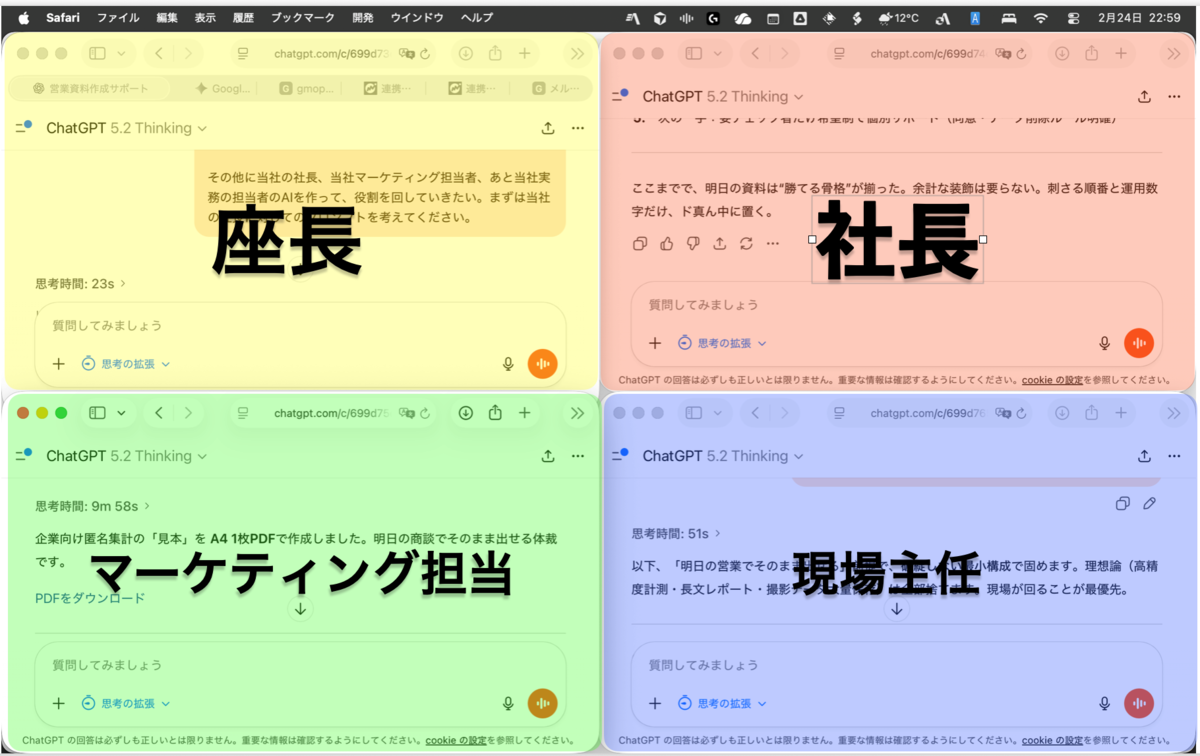Screen dimensions: 1200x756
Task: Click the copy message icon in blue window
Action: 1123,504
